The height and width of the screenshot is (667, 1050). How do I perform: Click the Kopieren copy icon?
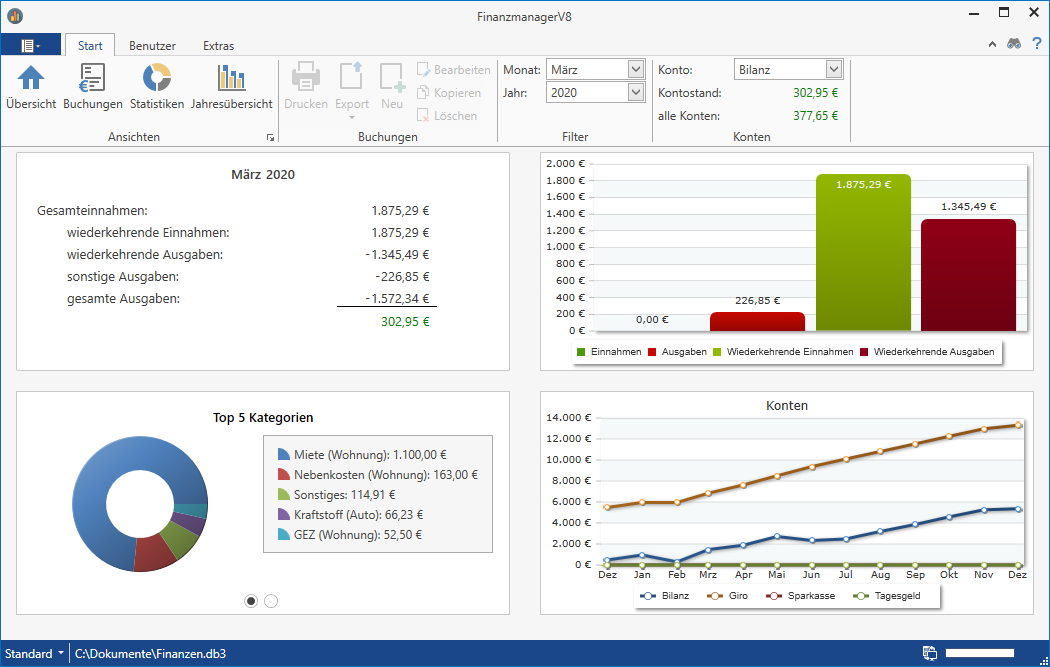click(423, 92)
